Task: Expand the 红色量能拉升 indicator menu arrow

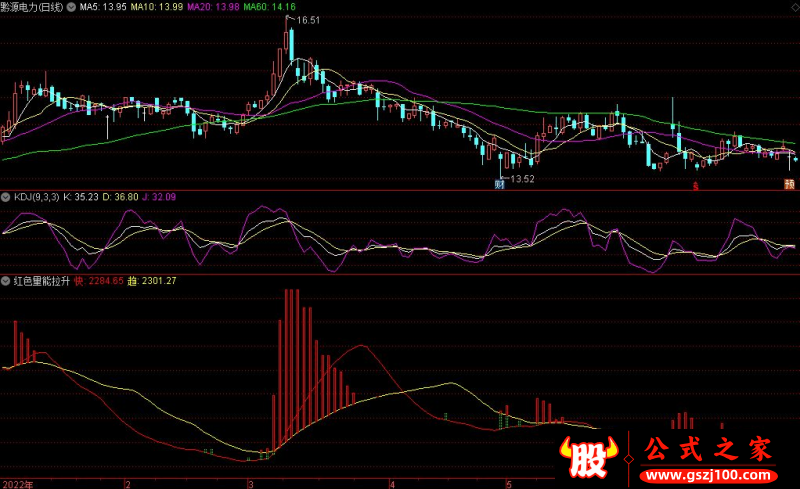Action: point(6,281)
